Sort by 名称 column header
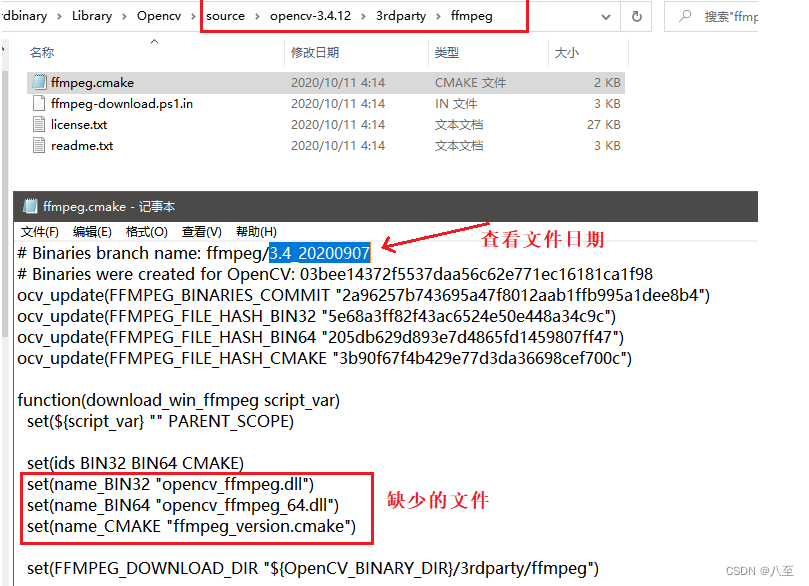The image size is (809, 586). pos(42,53)
